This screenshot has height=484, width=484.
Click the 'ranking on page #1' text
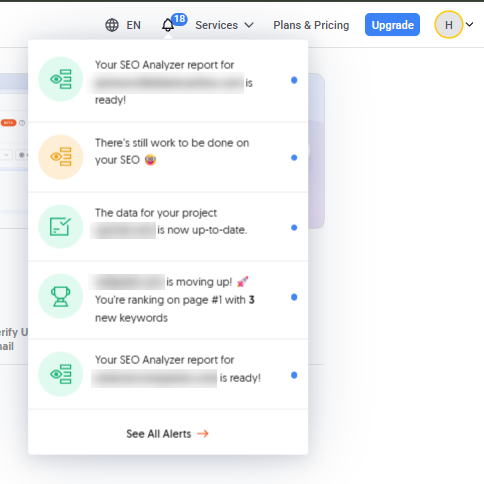(x=174, y=300)
